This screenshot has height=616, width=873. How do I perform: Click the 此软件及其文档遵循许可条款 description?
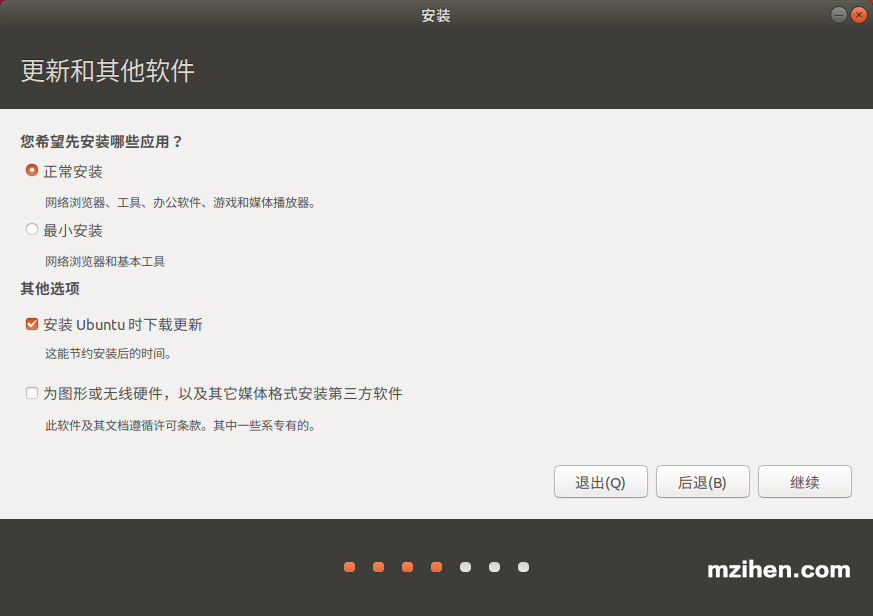tap(181, 426)
